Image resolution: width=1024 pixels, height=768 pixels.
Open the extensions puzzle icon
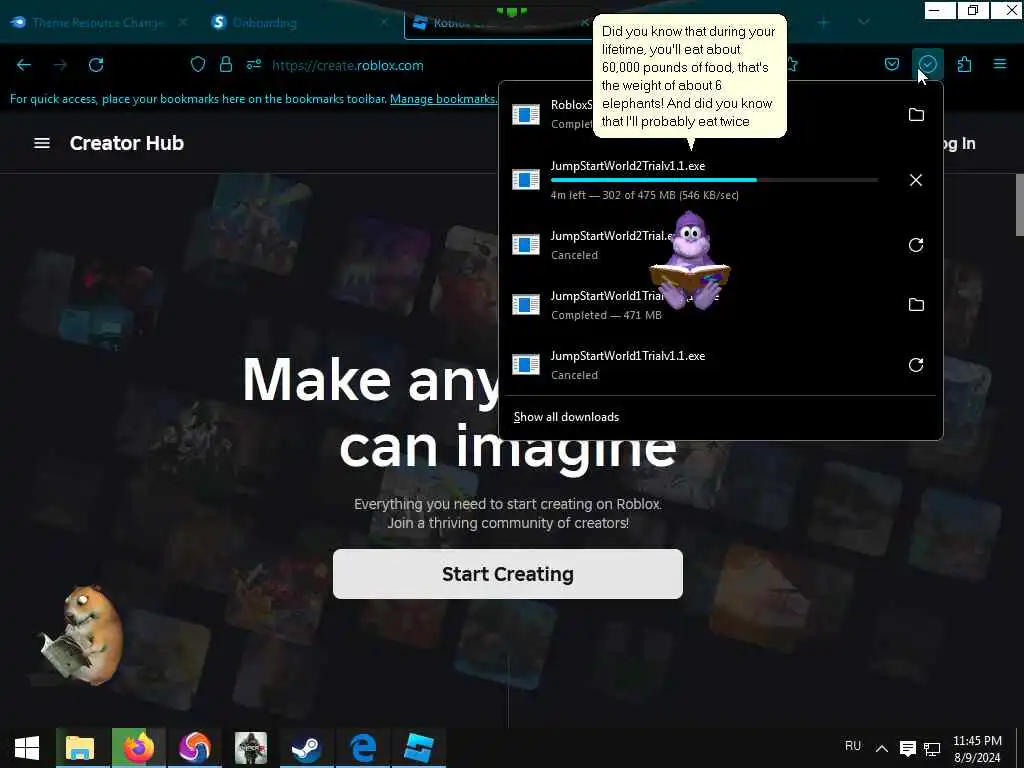(x=964, y=65)
